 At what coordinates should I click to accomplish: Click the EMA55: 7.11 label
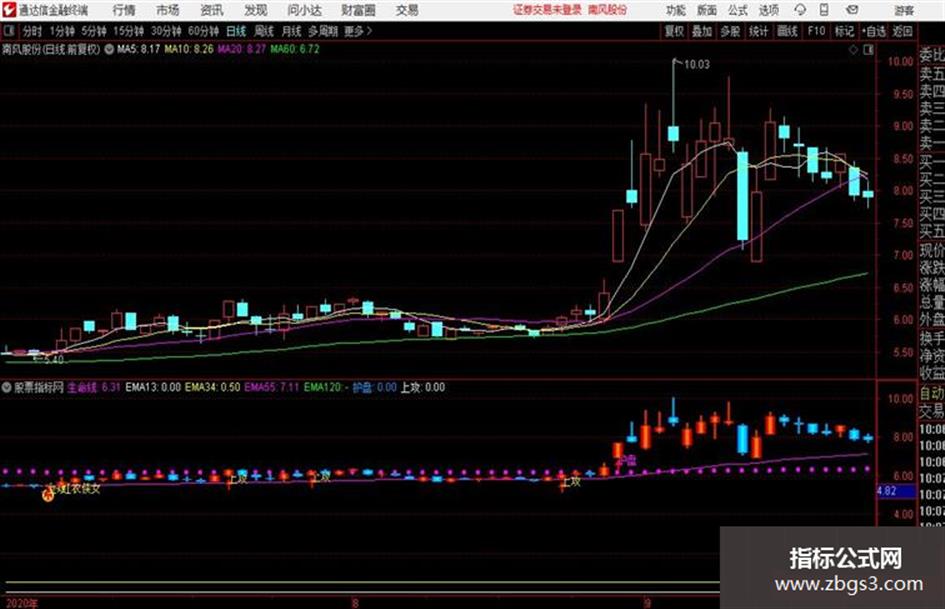[272, 387]
